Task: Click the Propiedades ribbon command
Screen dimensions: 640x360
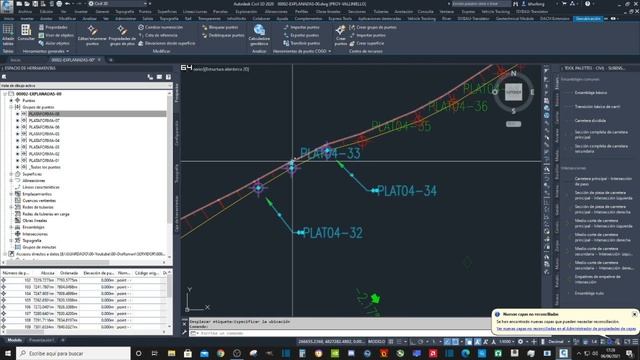Action: 53,27
